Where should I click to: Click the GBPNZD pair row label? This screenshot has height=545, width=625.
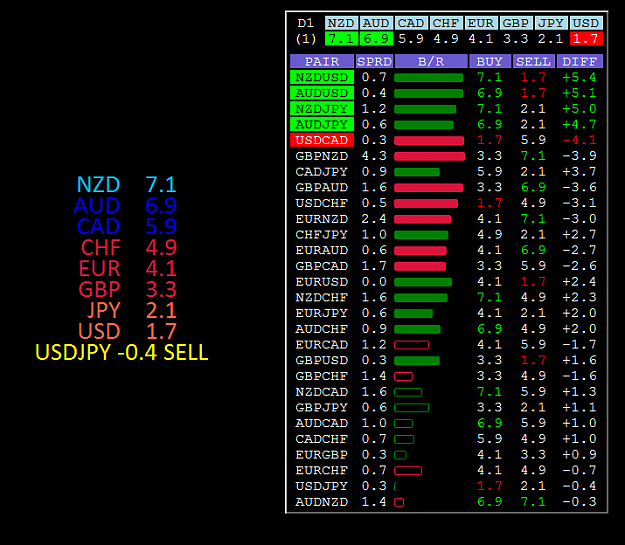pyautogui.click(x=322, y=156)
